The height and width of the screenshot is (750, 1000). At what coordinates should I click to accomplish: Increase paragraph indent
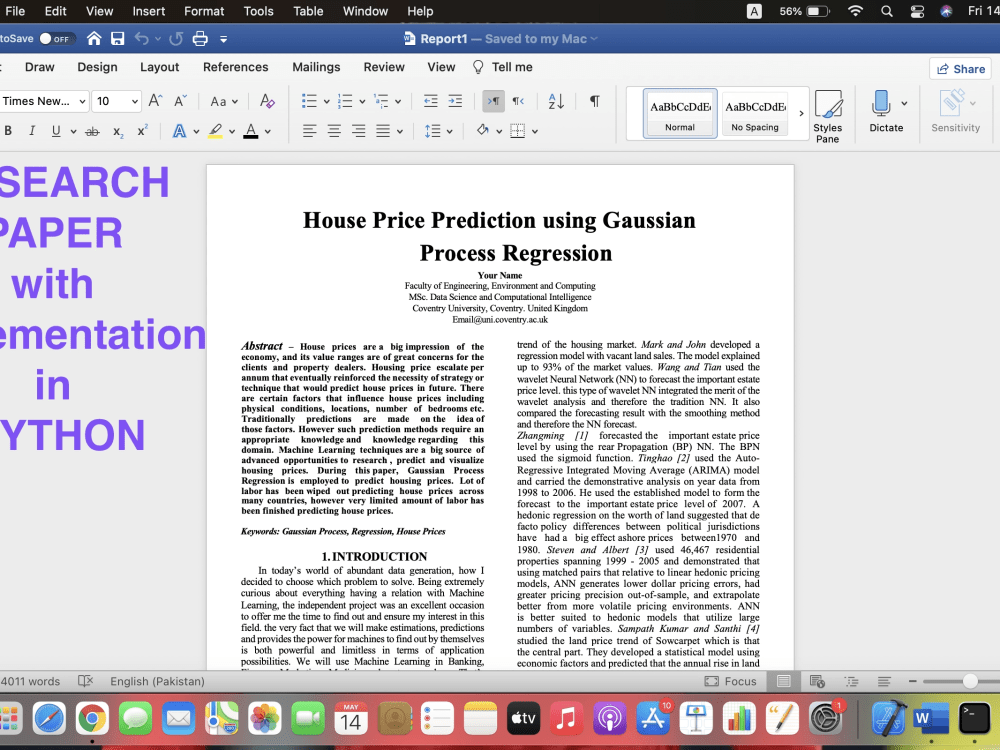click(x=455, y=101)
